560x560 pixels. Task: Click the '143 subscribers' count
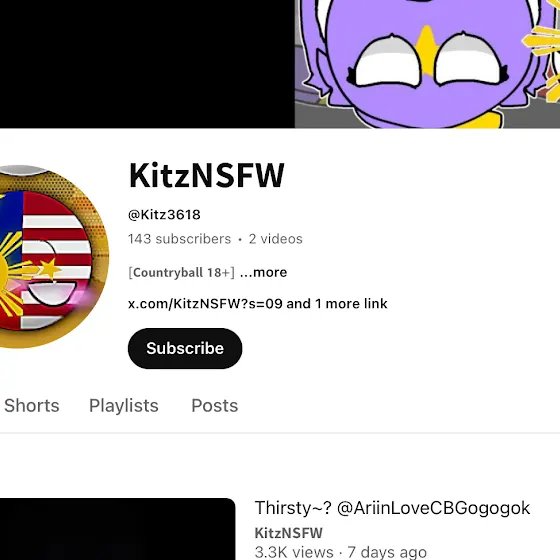tap(180, 239)
